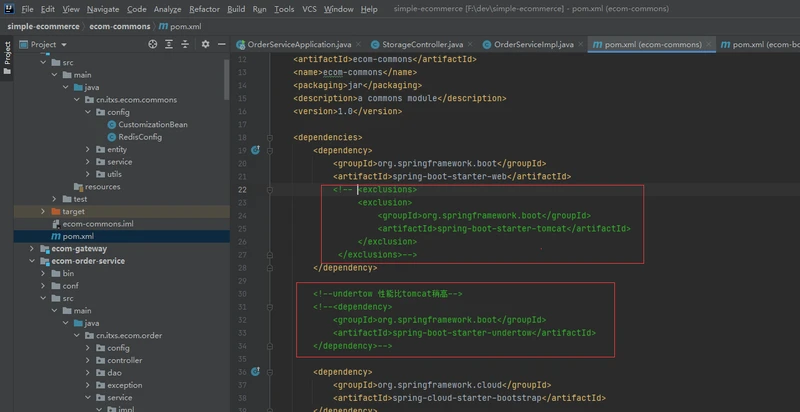Switch to the StorageController.java tab
Viewport: 800px width, 412px height.
coord(416,44)
